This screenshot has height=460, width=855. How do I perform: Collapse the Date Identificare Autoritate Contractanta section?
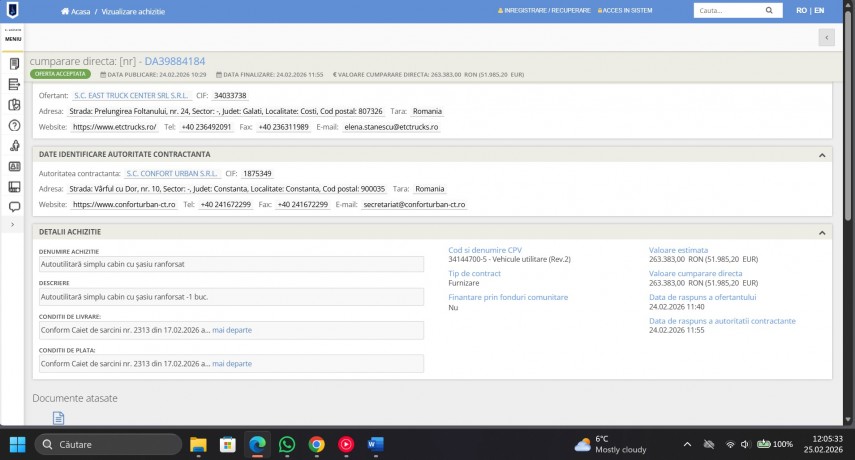(821, 154)
